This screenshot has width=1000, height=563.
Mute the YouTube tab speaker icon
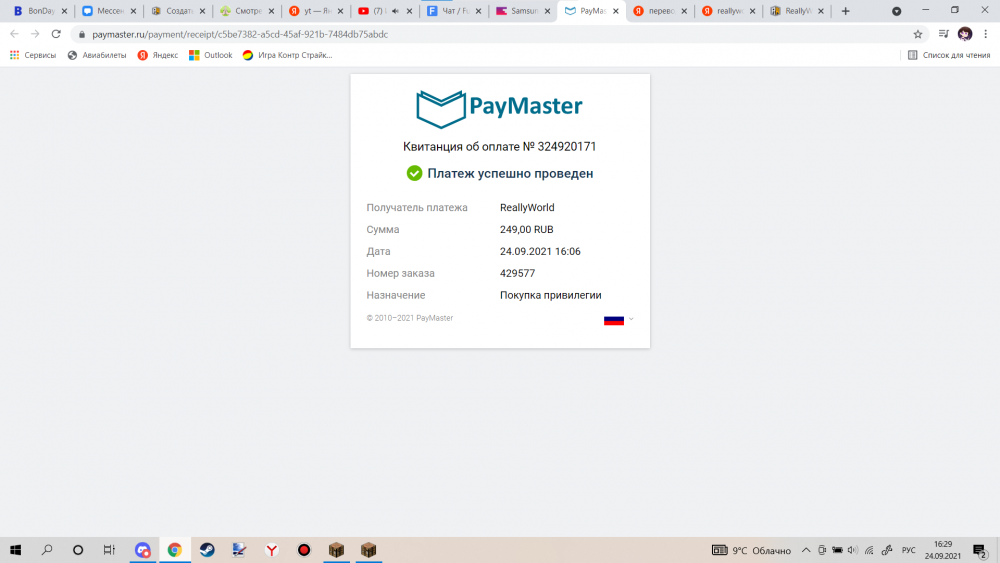(x=395, y=11)
